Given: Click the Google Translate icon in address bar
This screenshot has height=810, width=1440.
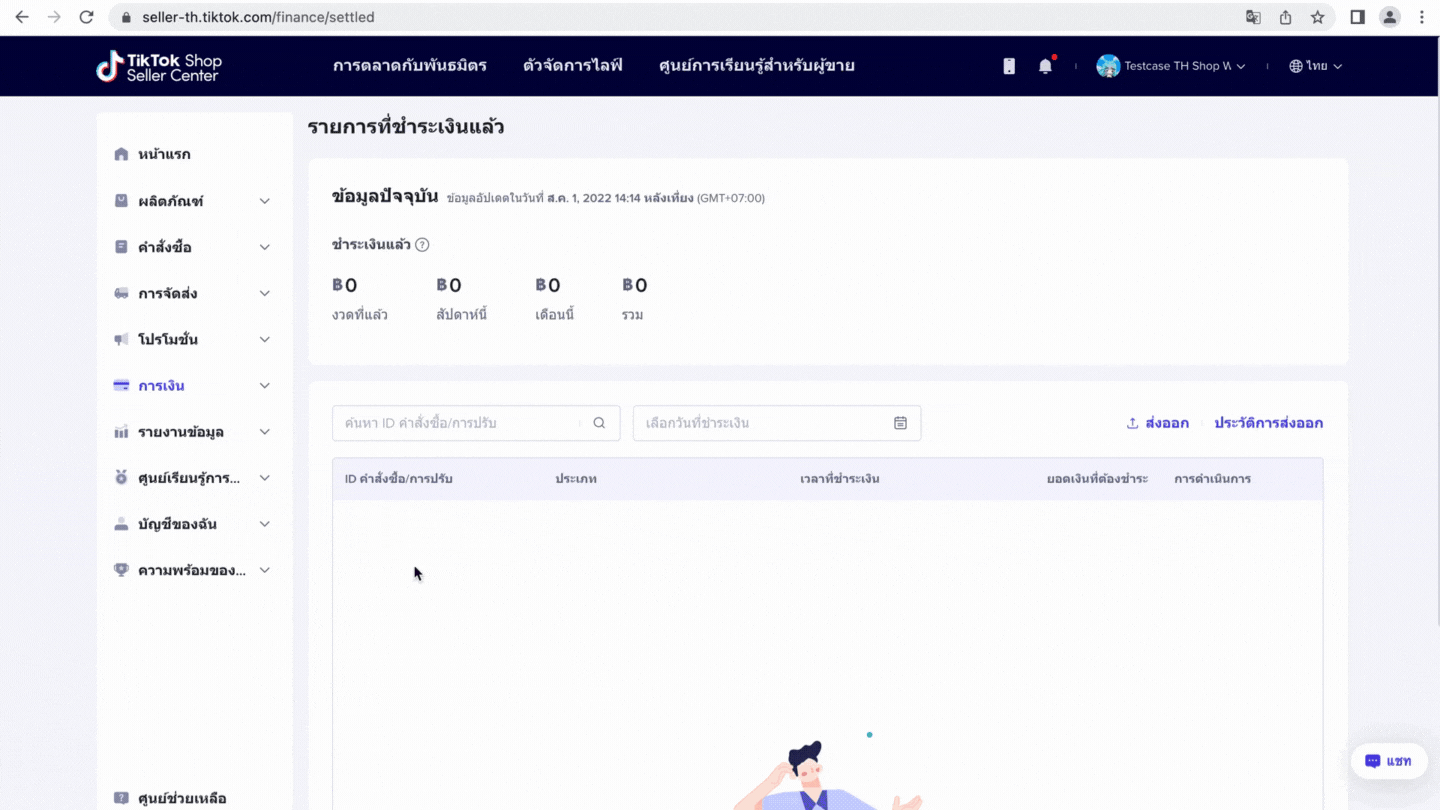Looking at the screenshot, I should click(x=1253, y=17).
